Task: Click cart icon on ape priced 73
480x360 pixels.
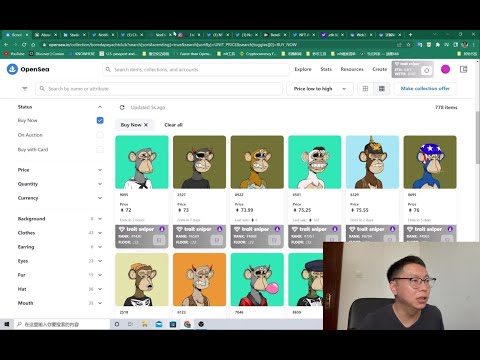Action: pyautogui.click(x=216, y=240)
